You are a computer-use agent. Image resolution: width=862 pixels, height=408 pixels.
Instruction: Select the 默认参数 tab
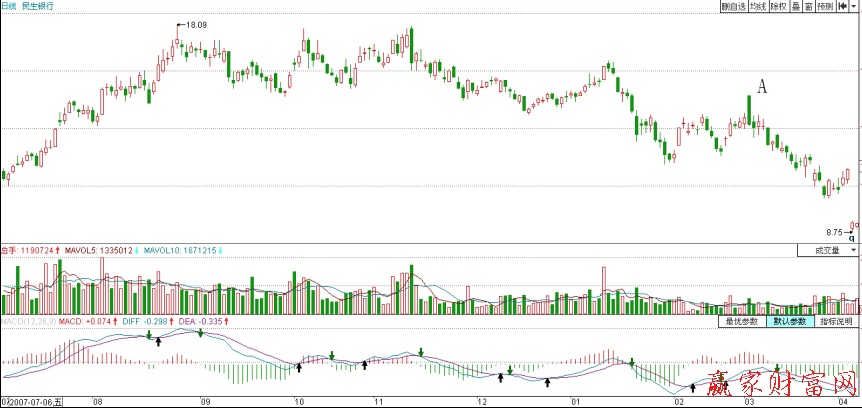point(789,322)
